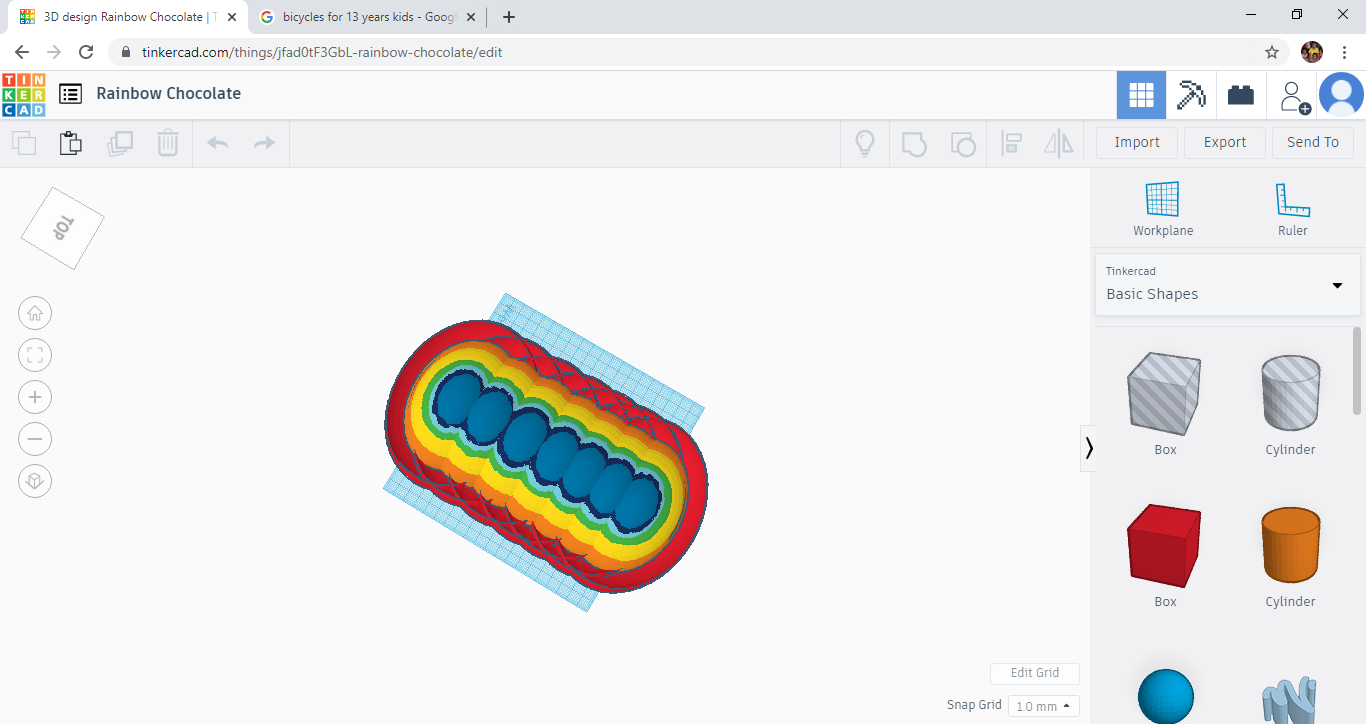Select the blue Sphere shape
The height and width of the screenshot is (724, 1366).
[x=1166, y=695]
